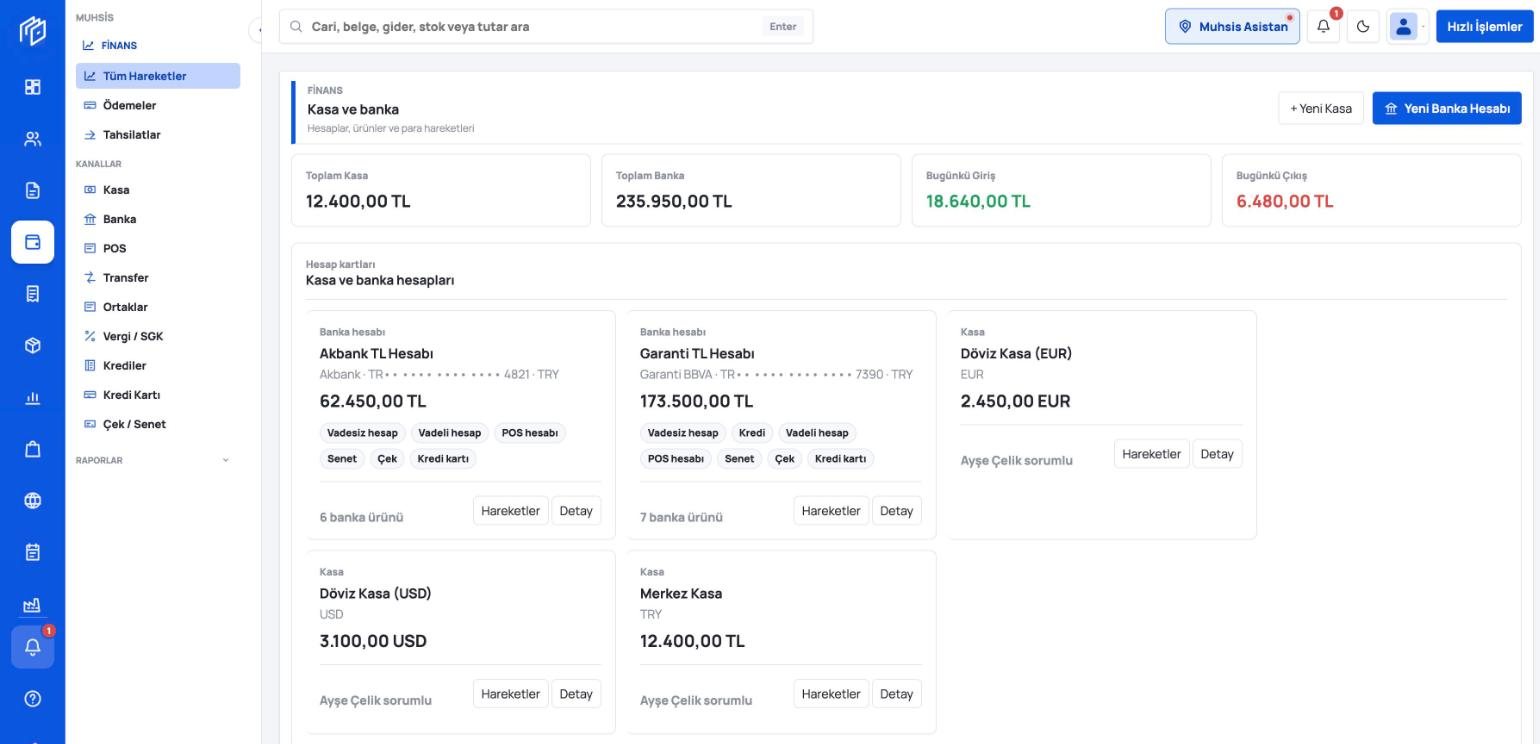Click the Muhsis logo icon
This screenshot has width=1540, height=744.
pyautogui.click(x=32, y=32)
